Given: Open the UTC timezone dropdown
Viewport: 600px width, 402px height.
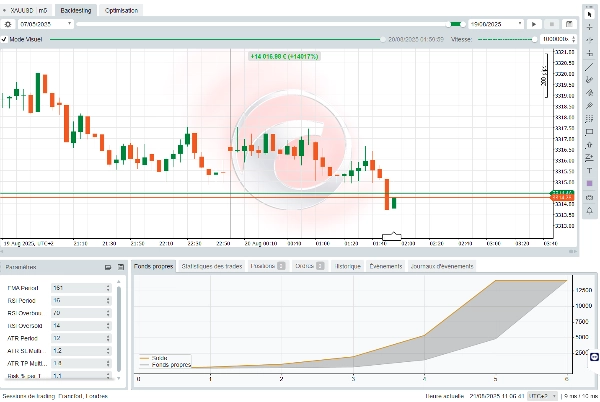Looking at the screenshot, I should click(x=544, y=396).
